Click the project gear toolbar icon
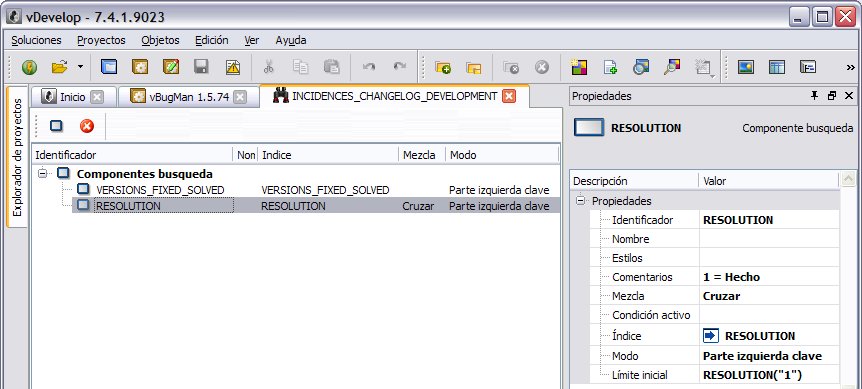This screenshot has width=862, height=389. 140,67
